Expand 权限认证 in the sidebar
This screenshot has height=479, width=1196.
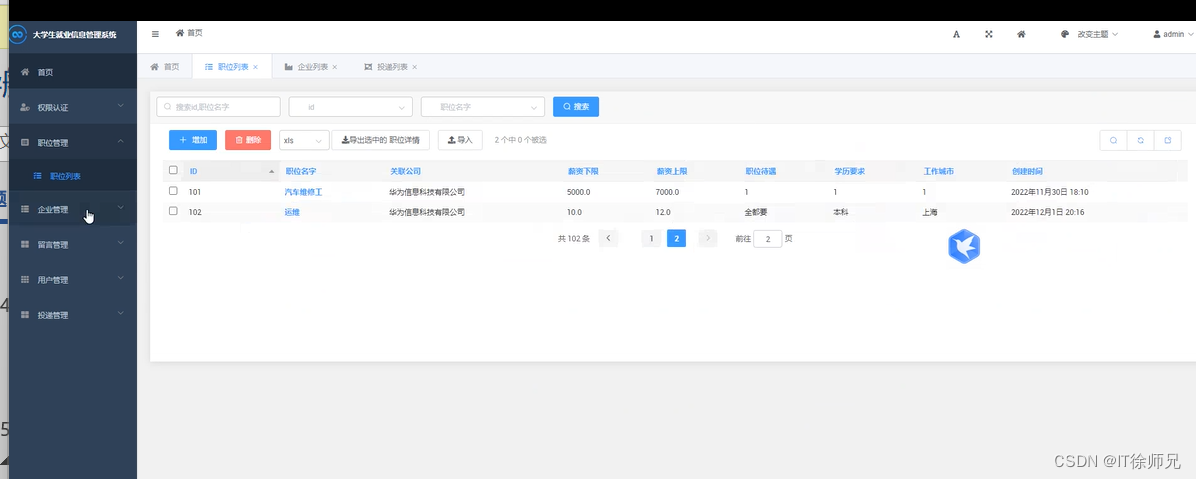tap(72, 108)
